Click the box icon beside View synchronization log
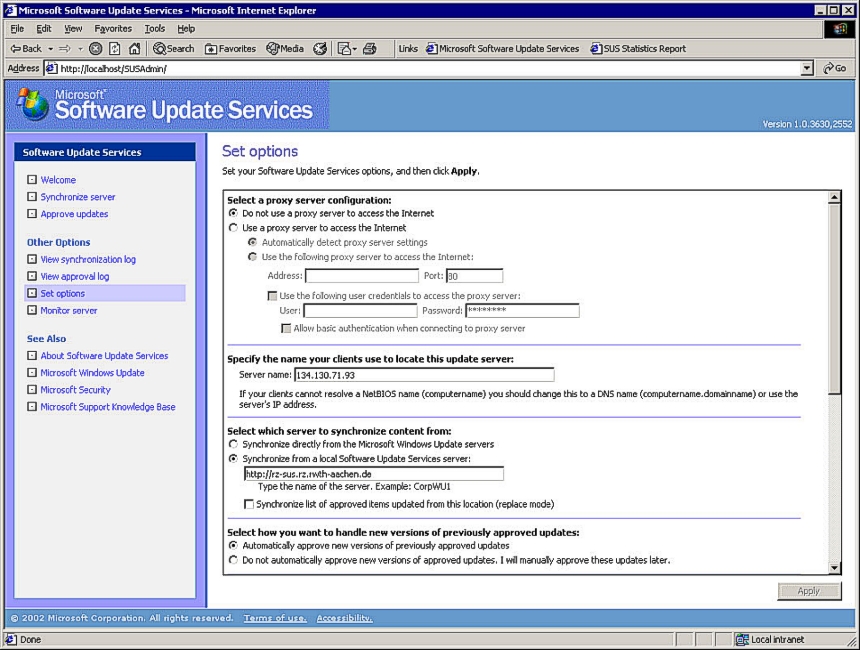 (x=32, y=259)
